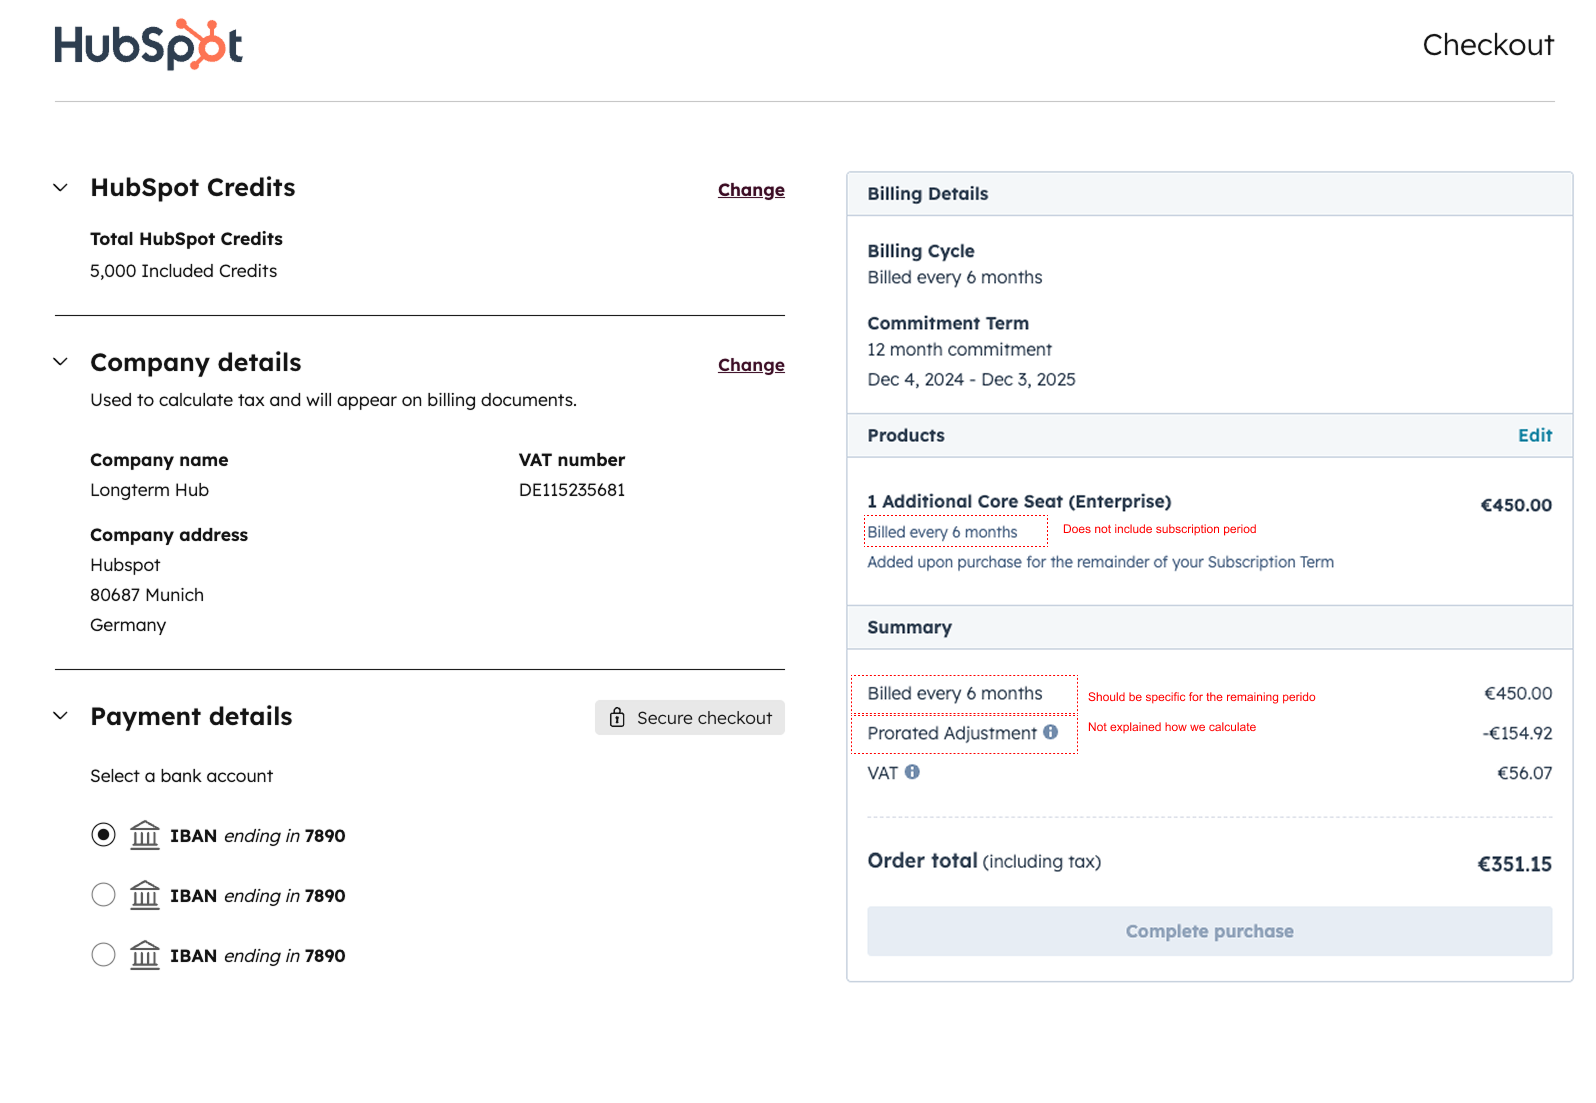The image size is (1596, 1103).
Task: Collapse the HubSpot Credits section
Action: coord(61,187)
